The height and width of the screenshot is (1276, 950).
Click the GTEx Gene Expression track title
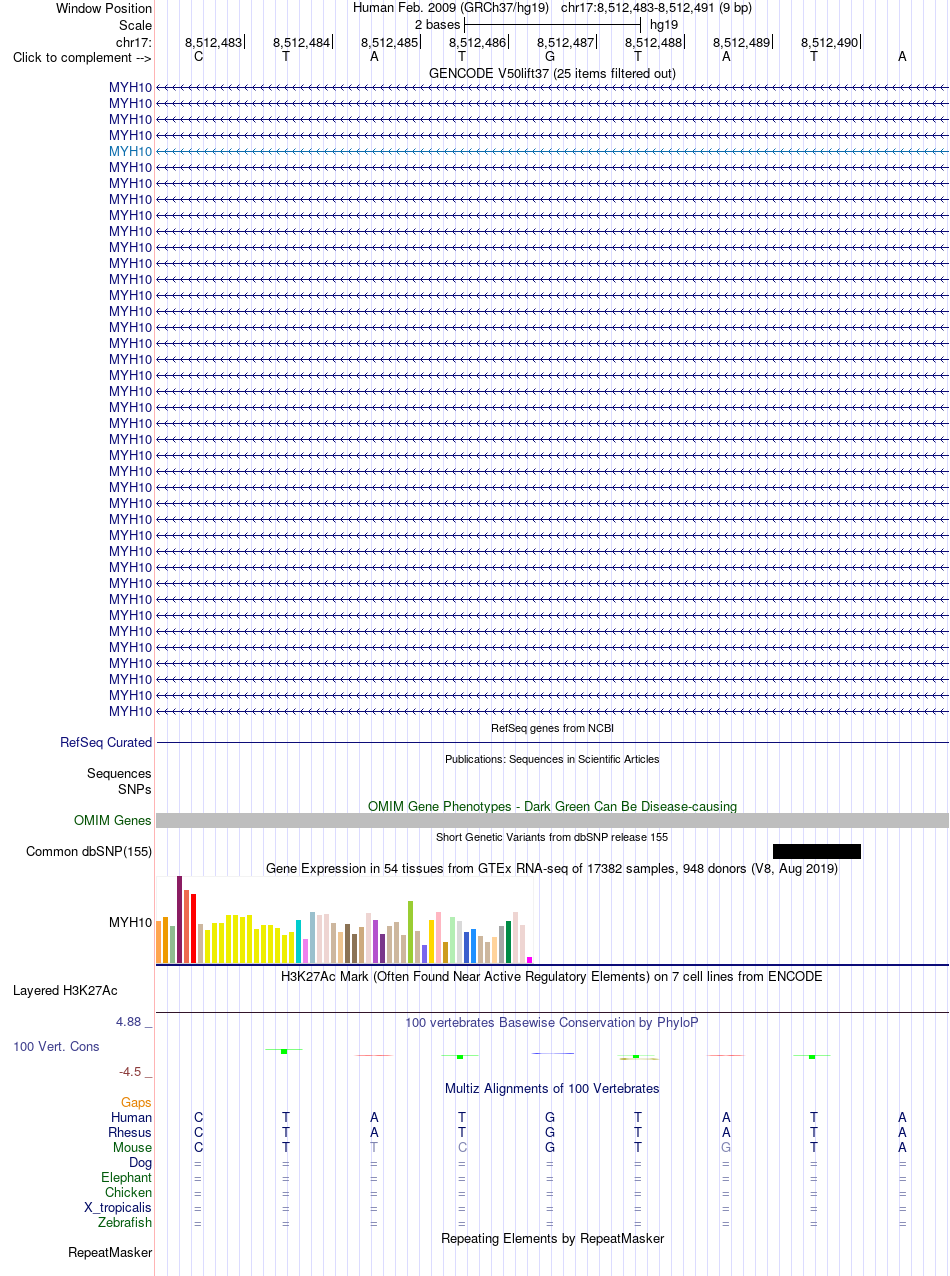pos(552,868)
